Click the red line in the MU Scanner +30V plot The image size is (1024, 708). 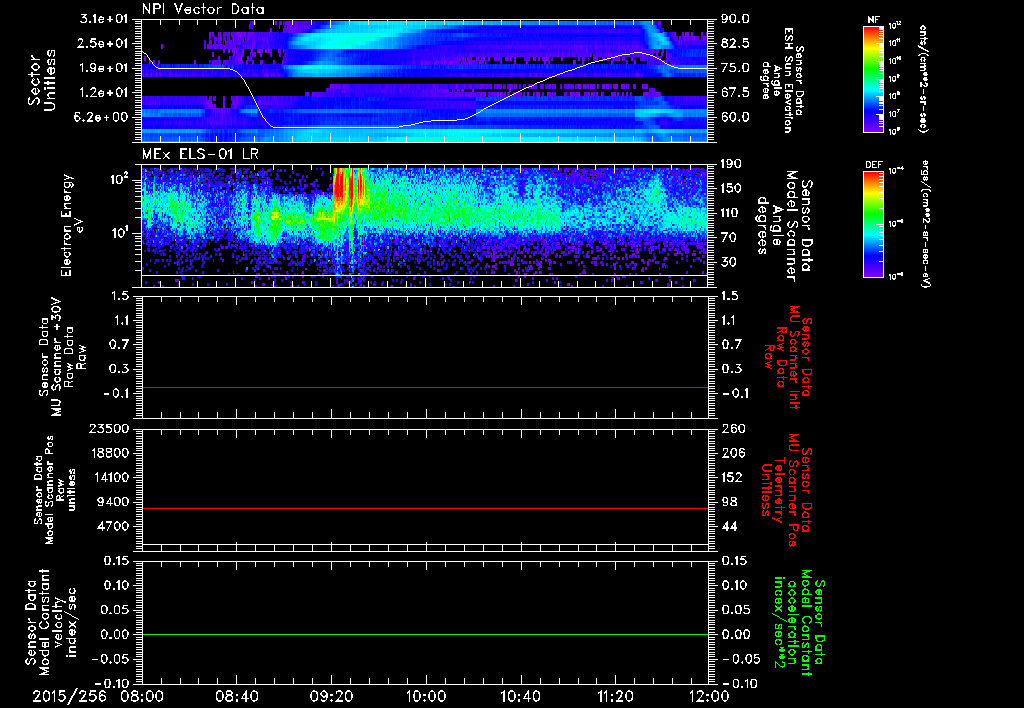(424, 387)
